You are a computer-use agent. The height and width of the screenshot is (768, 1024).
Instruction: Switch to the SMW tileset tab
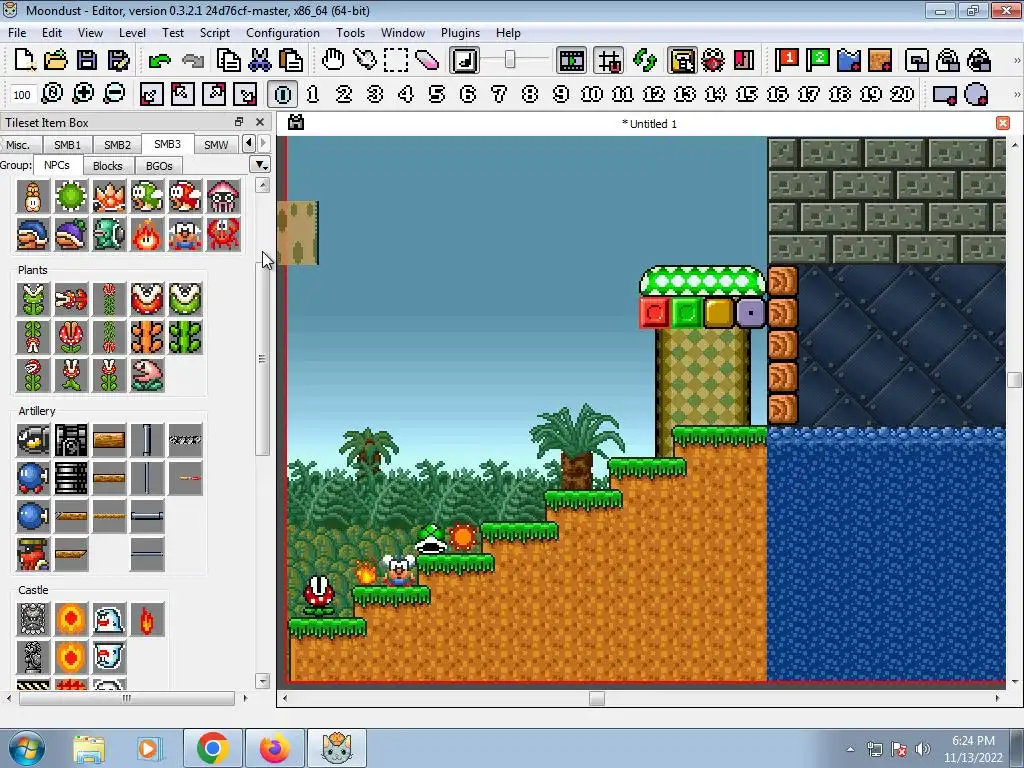(x=216, y=144)
